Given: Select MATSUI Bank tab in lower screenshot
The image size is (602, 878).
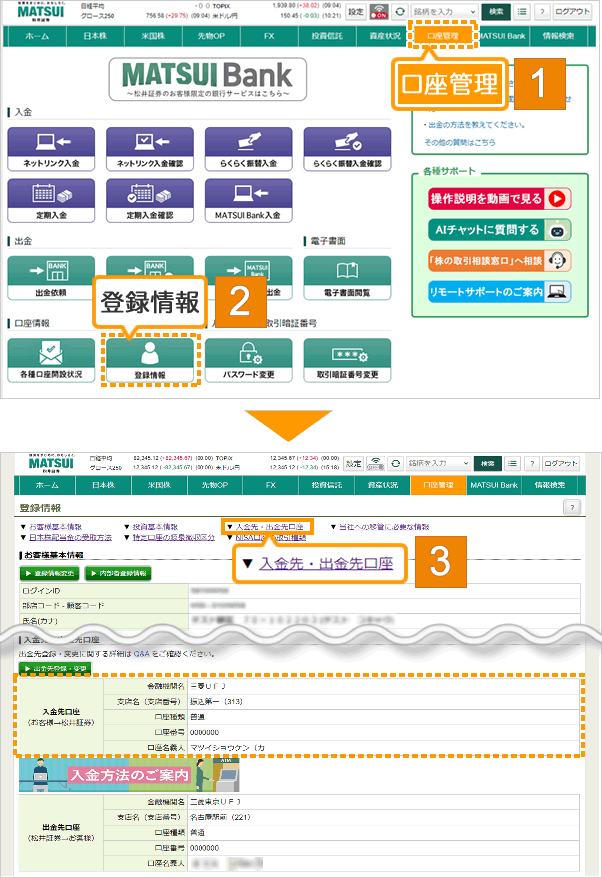Looking at the screenshot, I should tap(494, 485).
